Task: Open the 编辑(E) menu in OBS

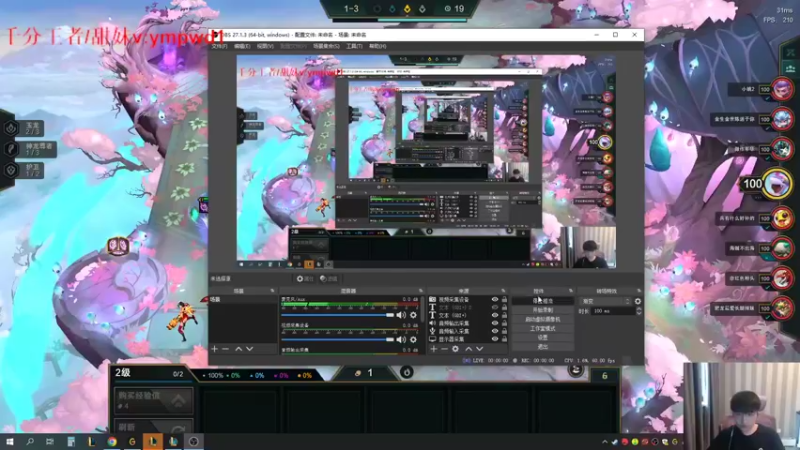Action: 242,46
